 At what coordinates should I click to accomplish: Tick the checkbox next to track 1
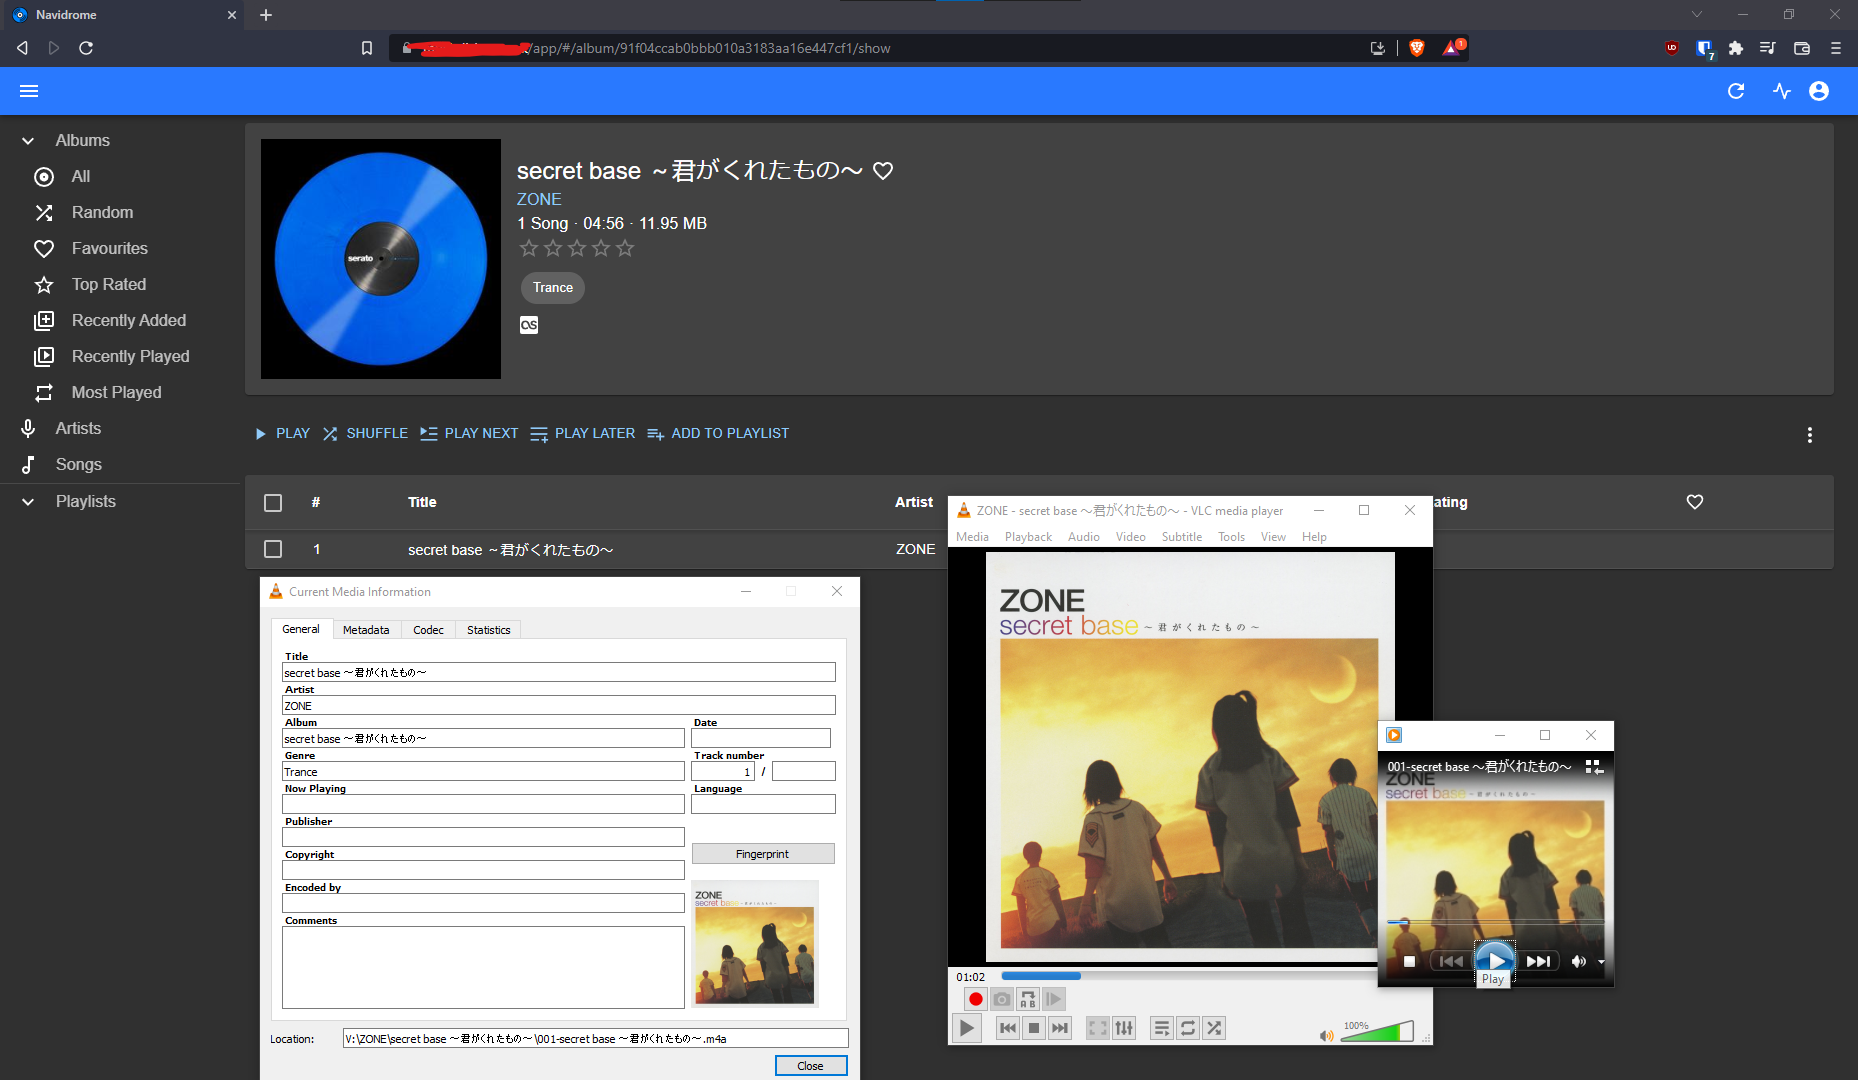point(272,549)
